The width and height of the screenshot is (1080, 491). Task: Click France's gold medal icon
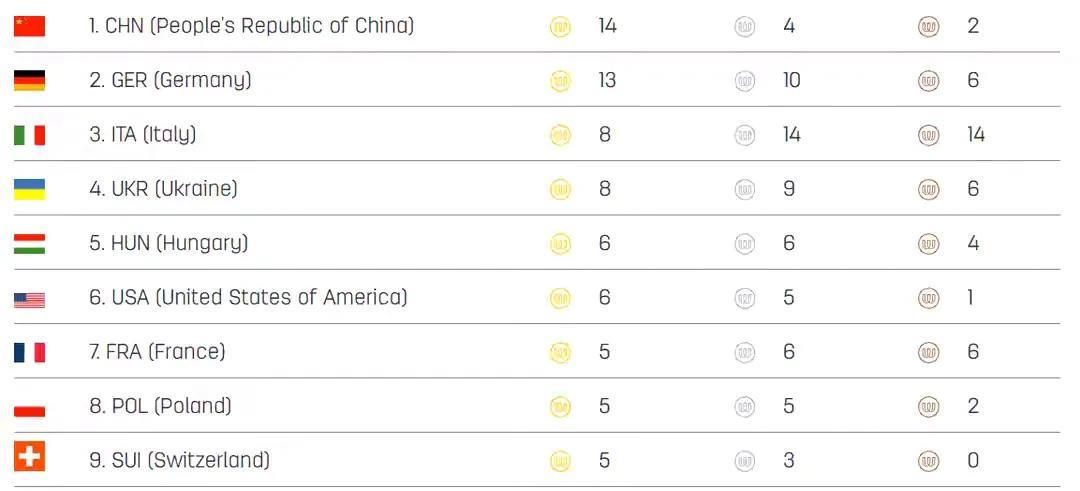point(561,352)
